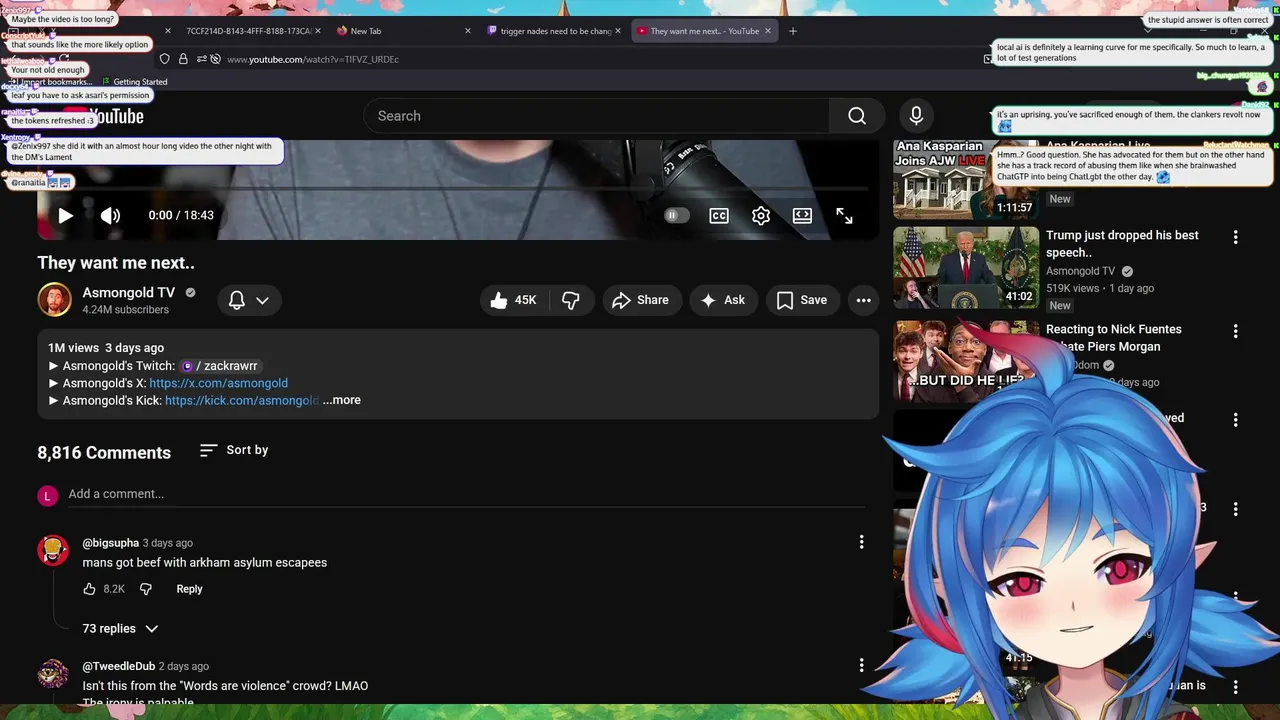Open @bigsupha profile avatar
The height and width of the screenshot is (720, 1280).
[x=53, y=550]
